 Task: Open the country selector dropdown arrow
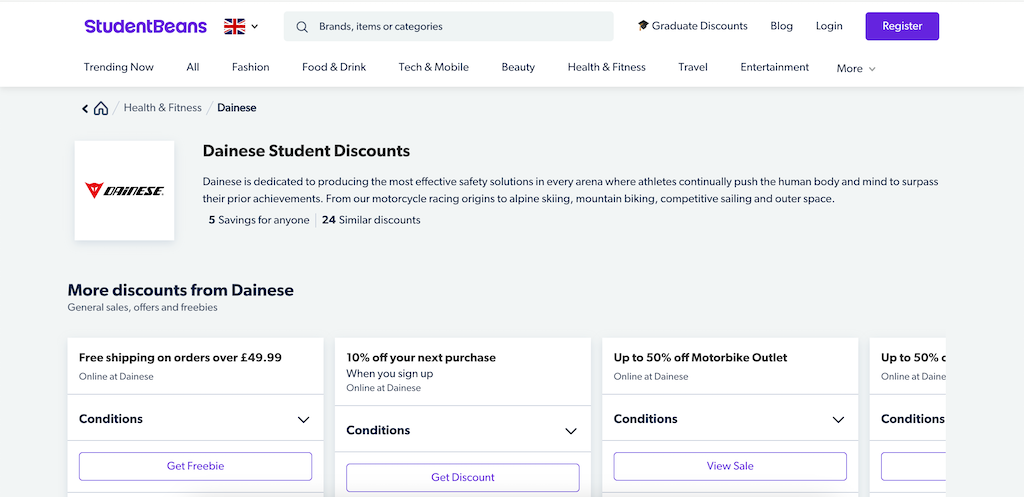(x=255, y=27)
